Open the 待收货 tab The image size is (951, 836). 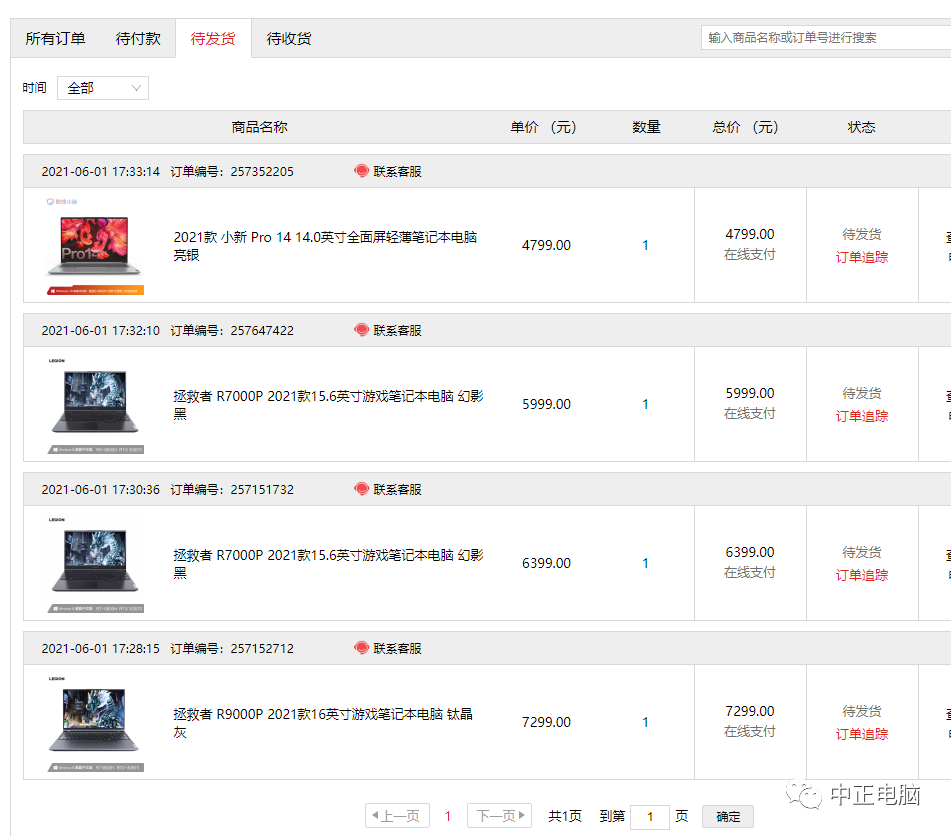tap(289, 38)
